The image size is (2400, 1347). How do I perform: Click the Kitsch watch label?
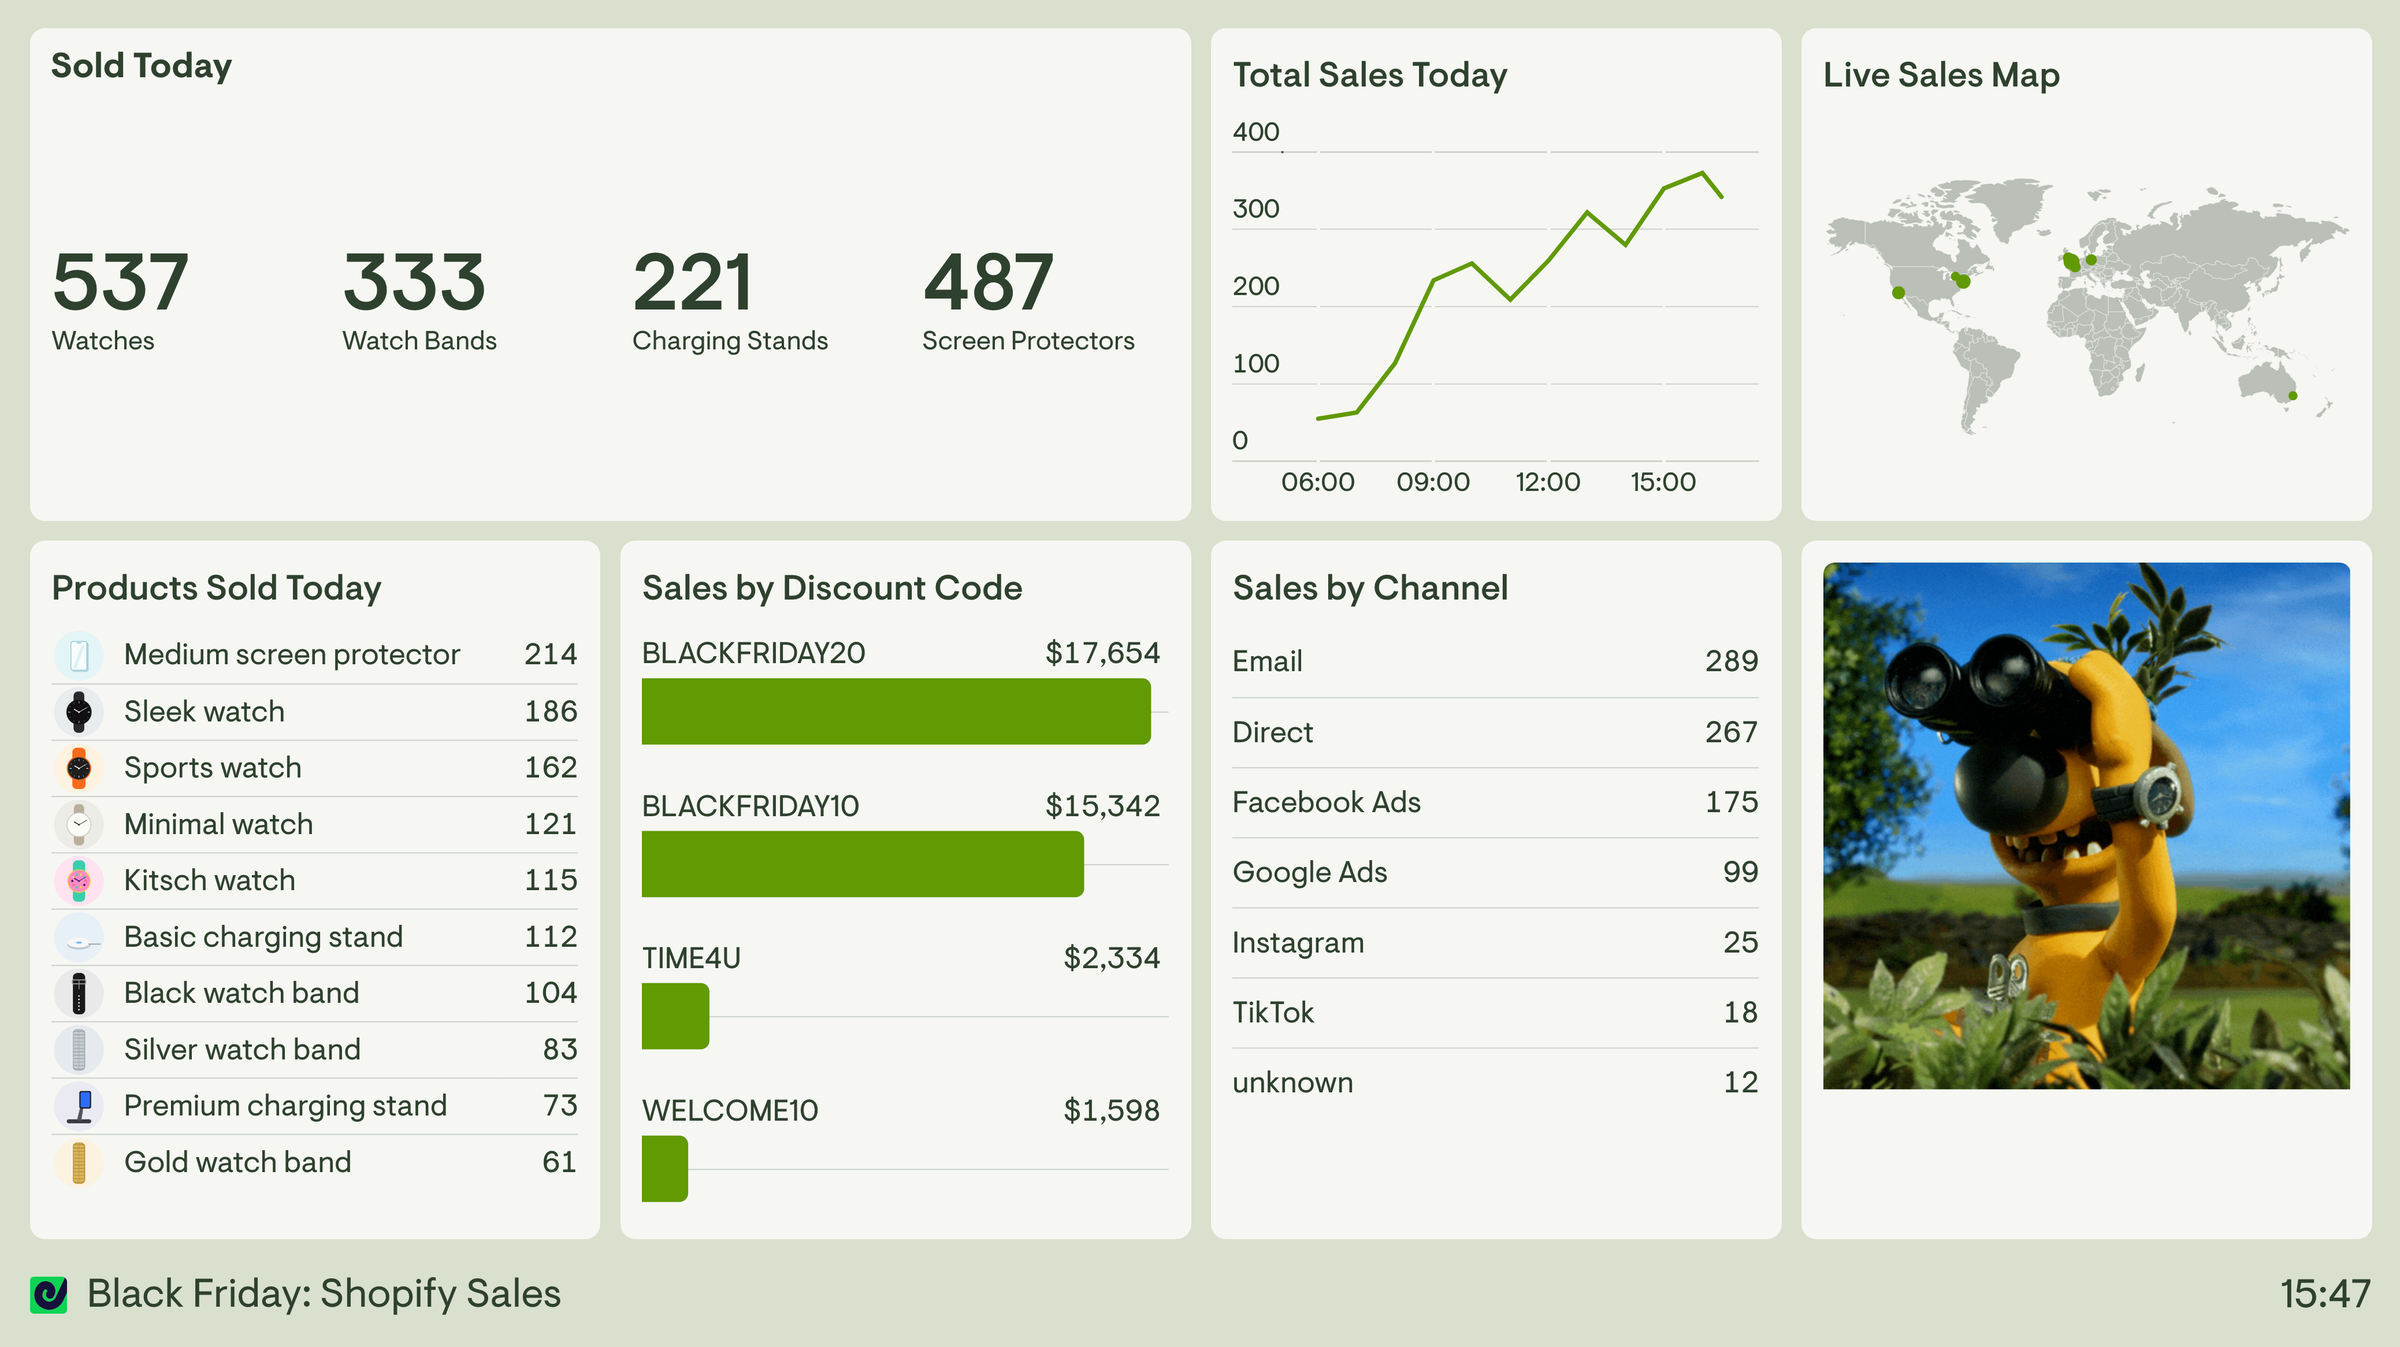click(209, 881)
